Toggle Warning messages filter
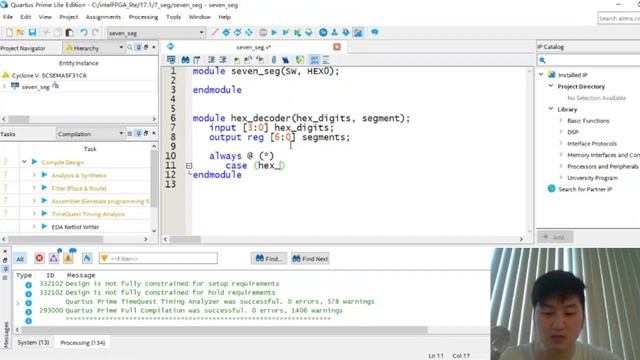Image resolution: width=640 pixels, height=360 pixels. point(68,258)
